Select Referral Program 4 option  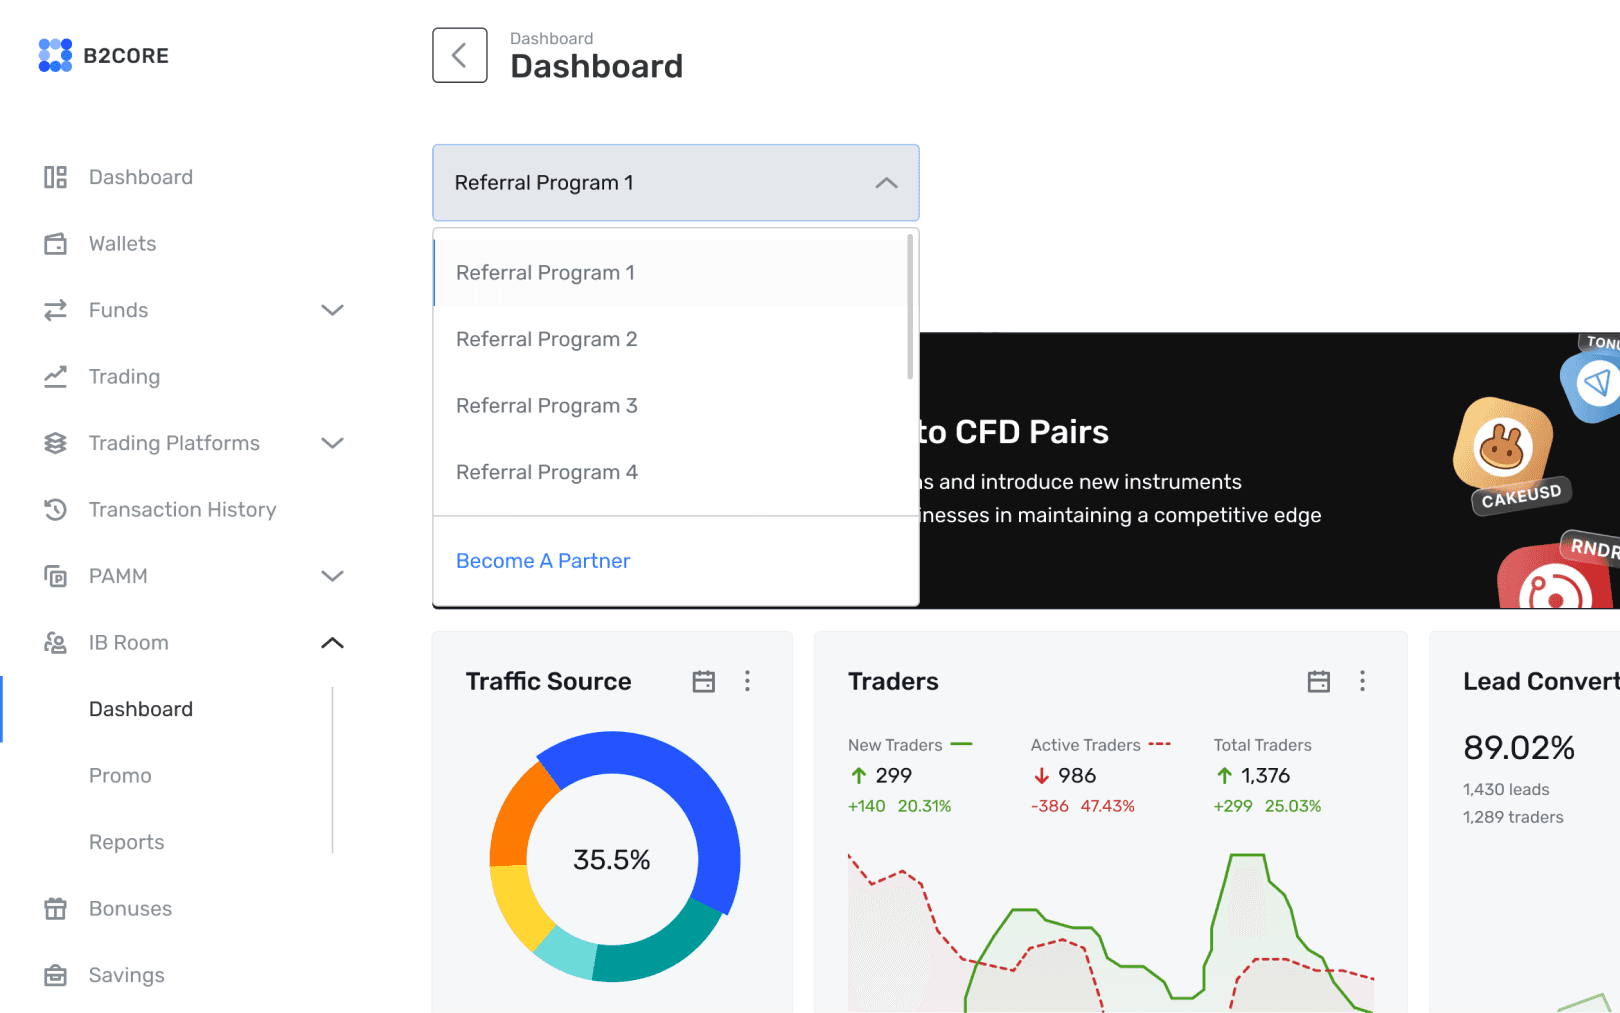[x=670, y=472]
